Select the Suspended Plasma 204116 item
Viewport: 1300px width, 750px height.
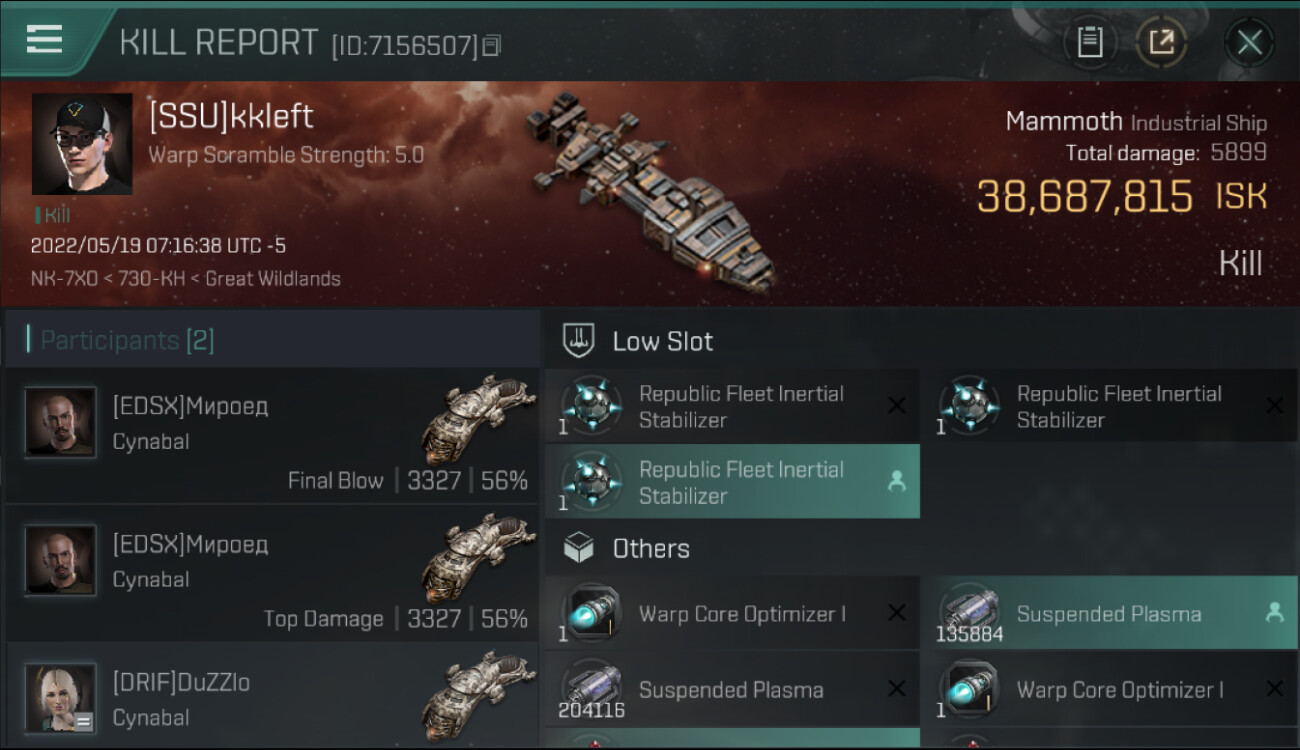(x=732, y=690)
